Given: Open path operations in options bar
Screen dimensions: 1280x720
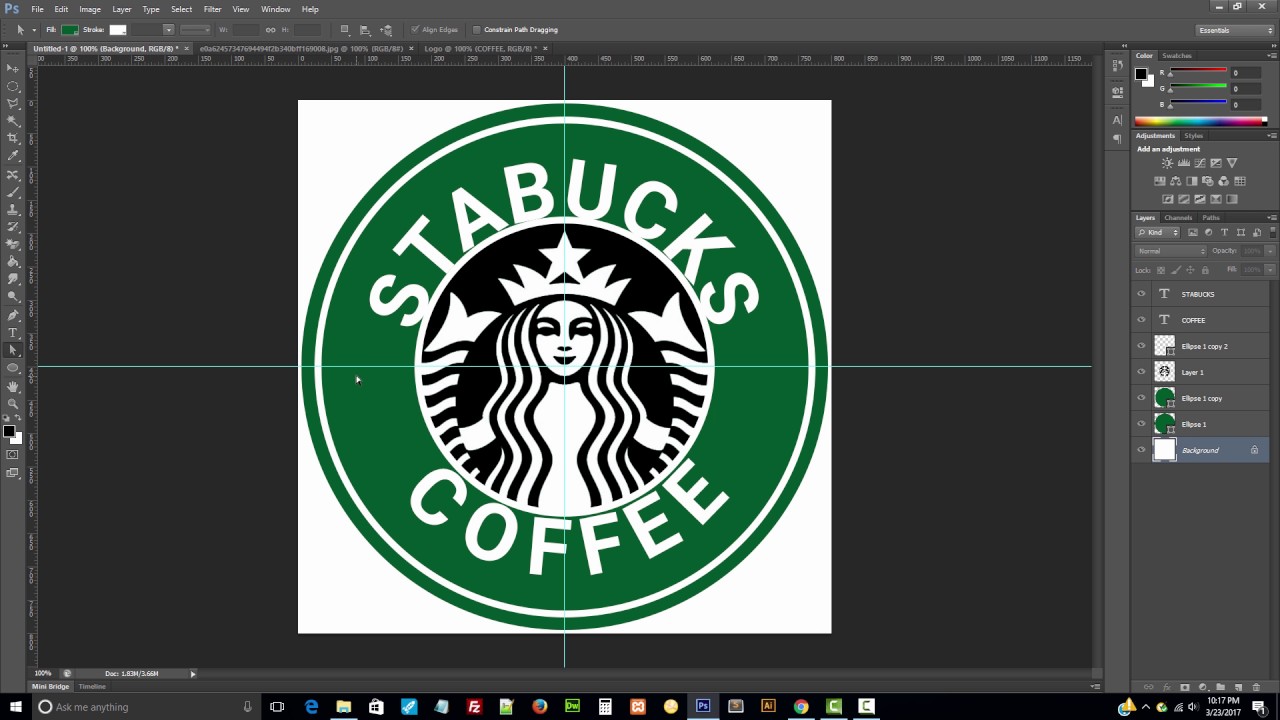Looking at the screenshot, I should coord(344,30).
